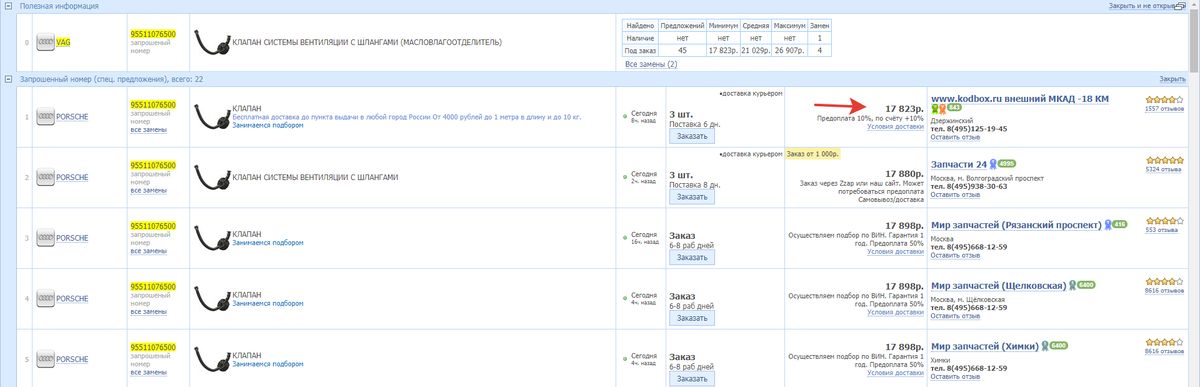Open 'Условия доставки' for Рязанский проспект offer
Viewport: 1200px width, 387px height.
[896, 253]
